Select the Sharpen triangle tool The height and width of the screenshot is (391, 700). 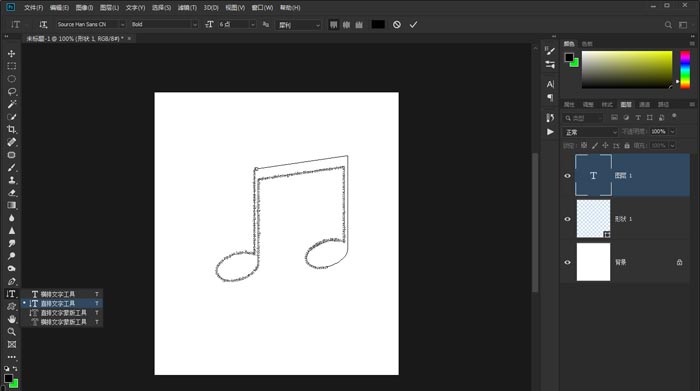tap(12, 231)
